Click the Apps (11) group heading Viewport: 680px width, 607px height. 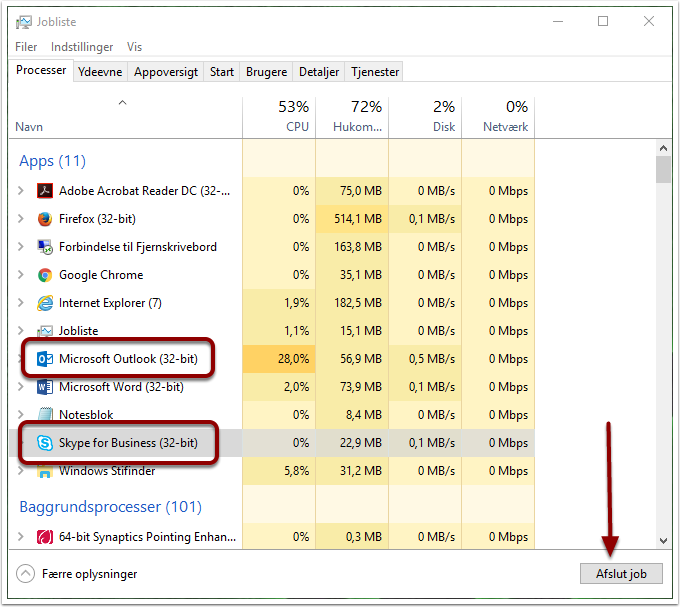point(52,161)
